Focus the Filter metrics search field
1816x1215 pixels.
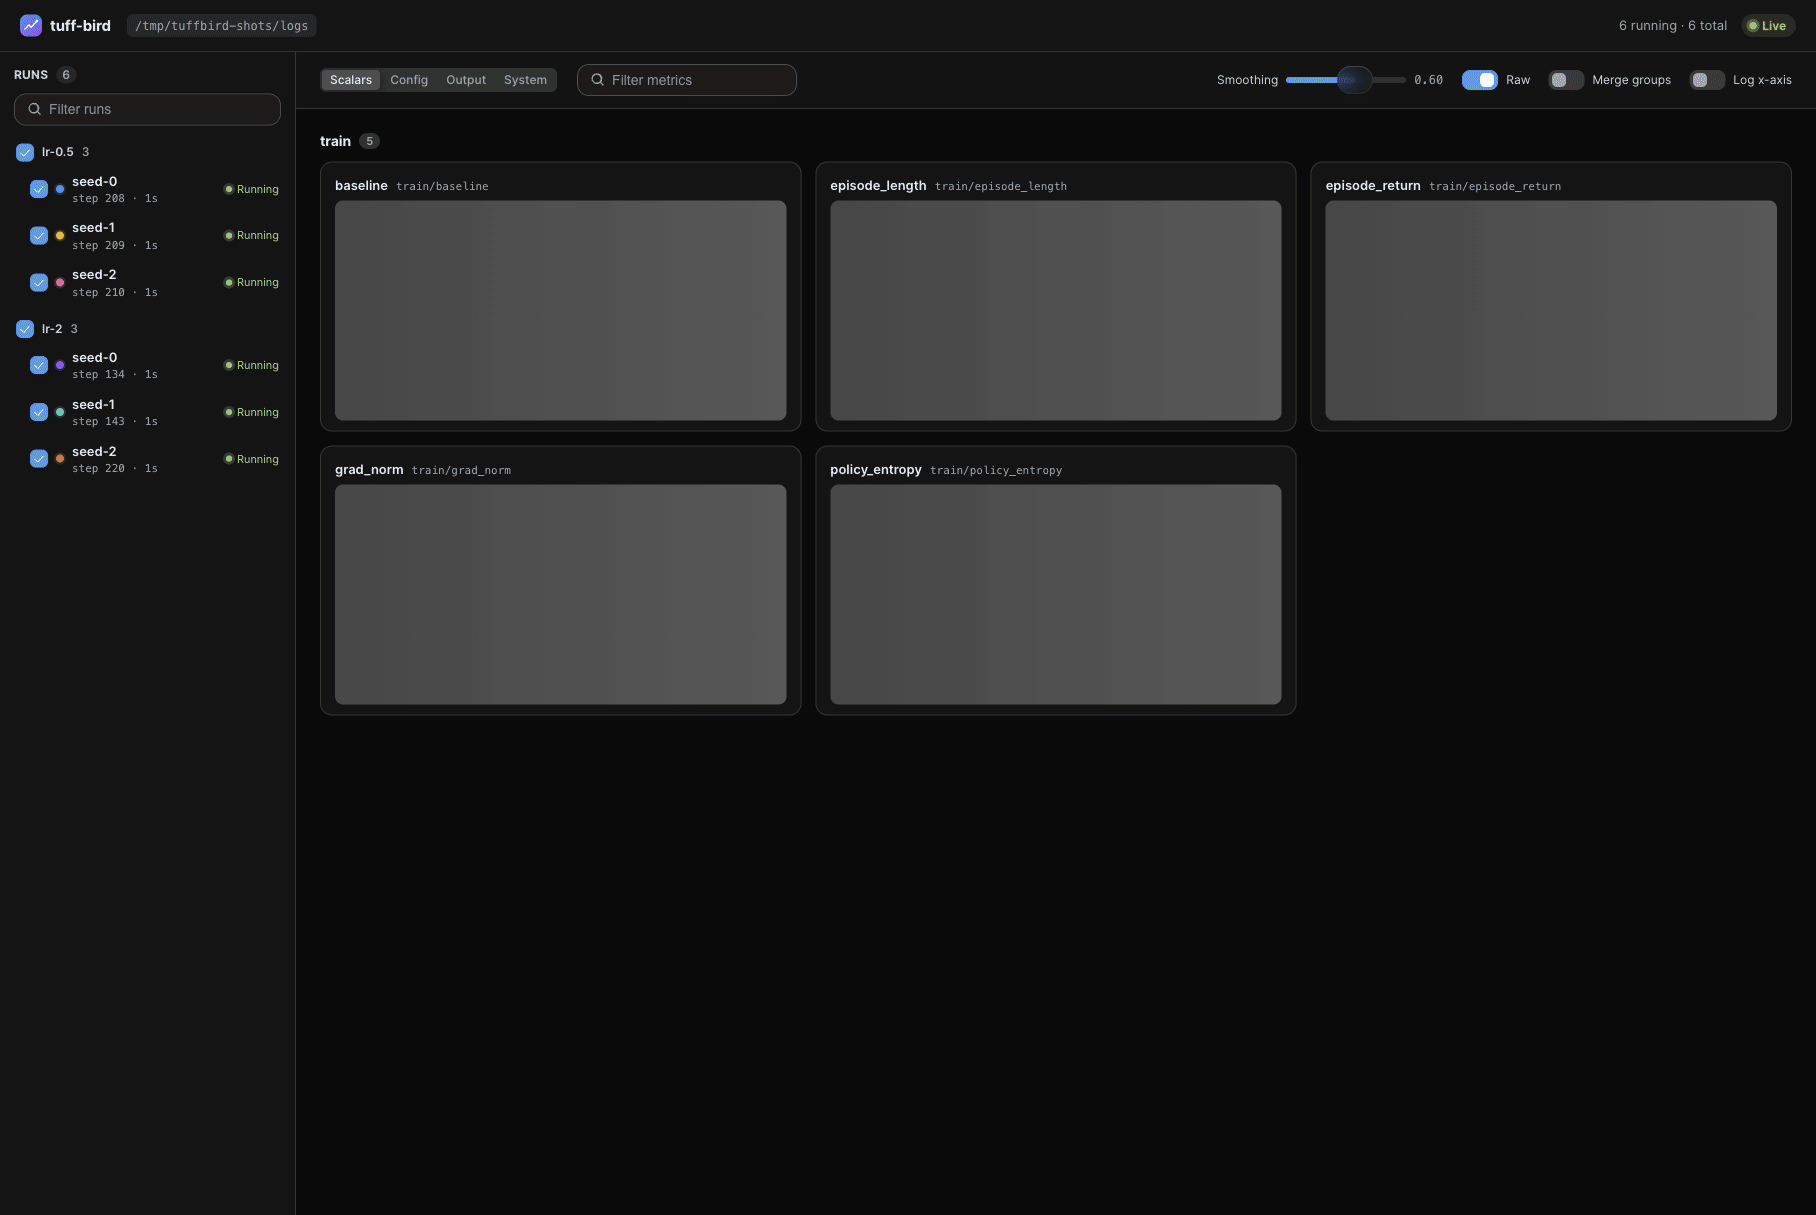tap(687, 80)
